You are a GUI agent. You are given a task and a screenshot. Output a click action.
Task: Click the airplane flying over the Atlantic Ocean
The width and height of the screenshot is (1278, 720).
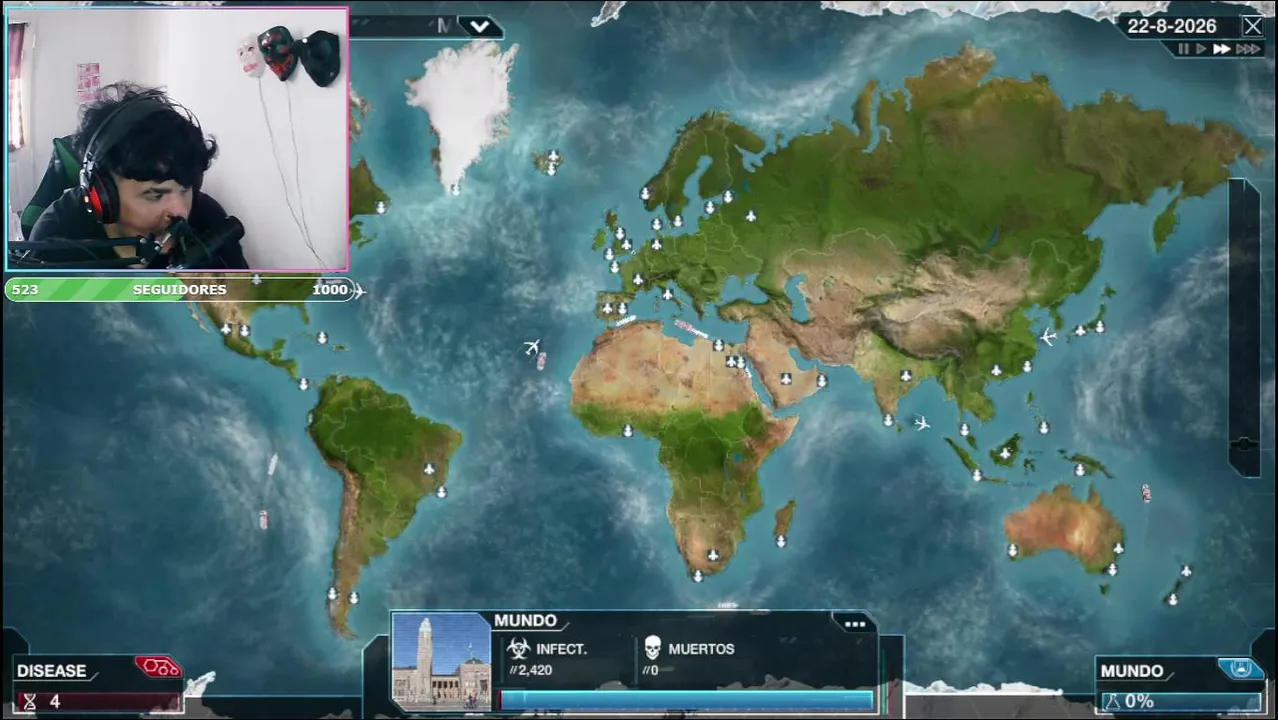click(x=532, y=348)
